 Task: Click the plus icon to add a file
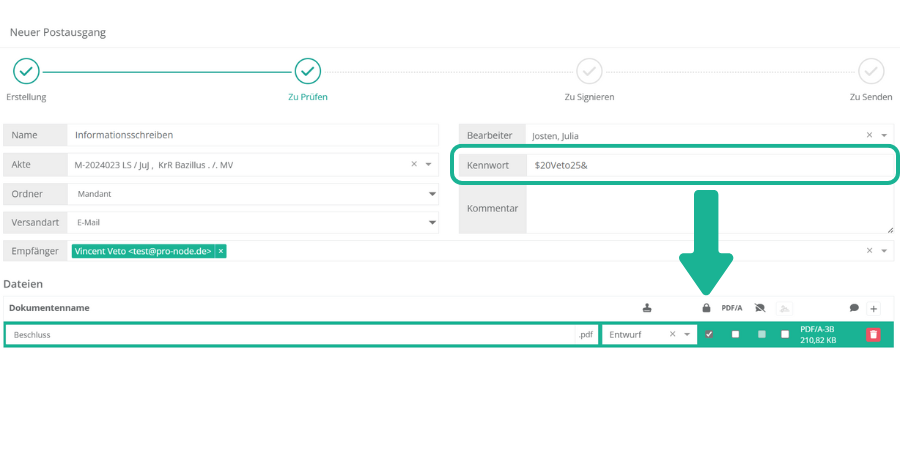tap(873, 309)
